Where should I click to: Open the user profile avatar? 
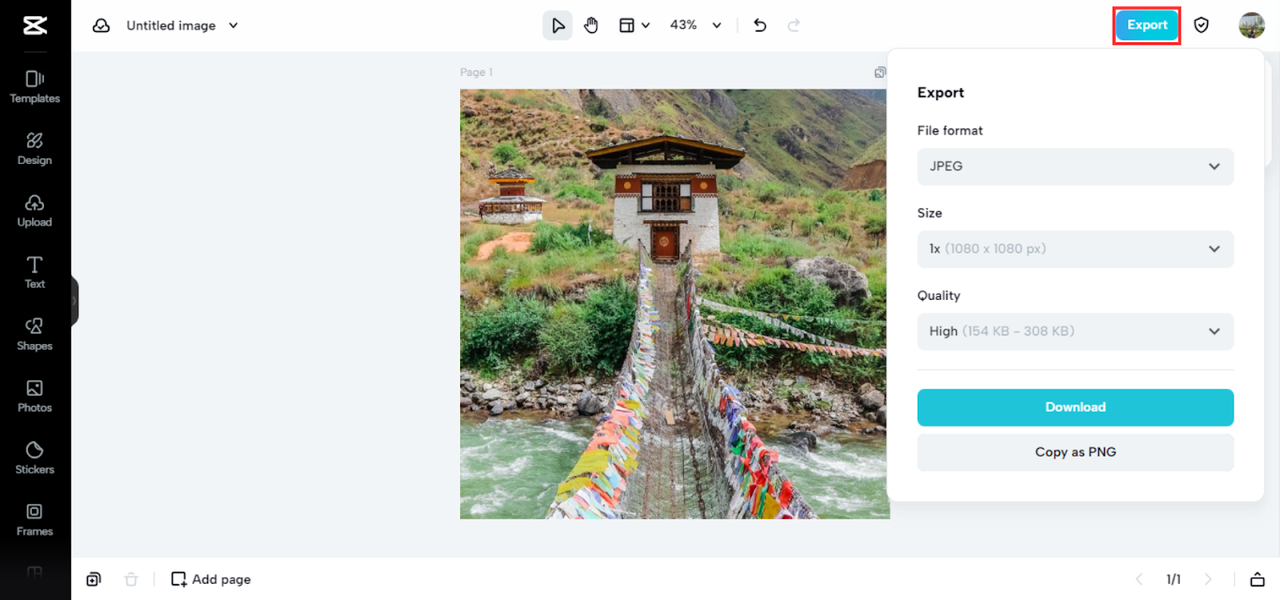pos(1251,26)
